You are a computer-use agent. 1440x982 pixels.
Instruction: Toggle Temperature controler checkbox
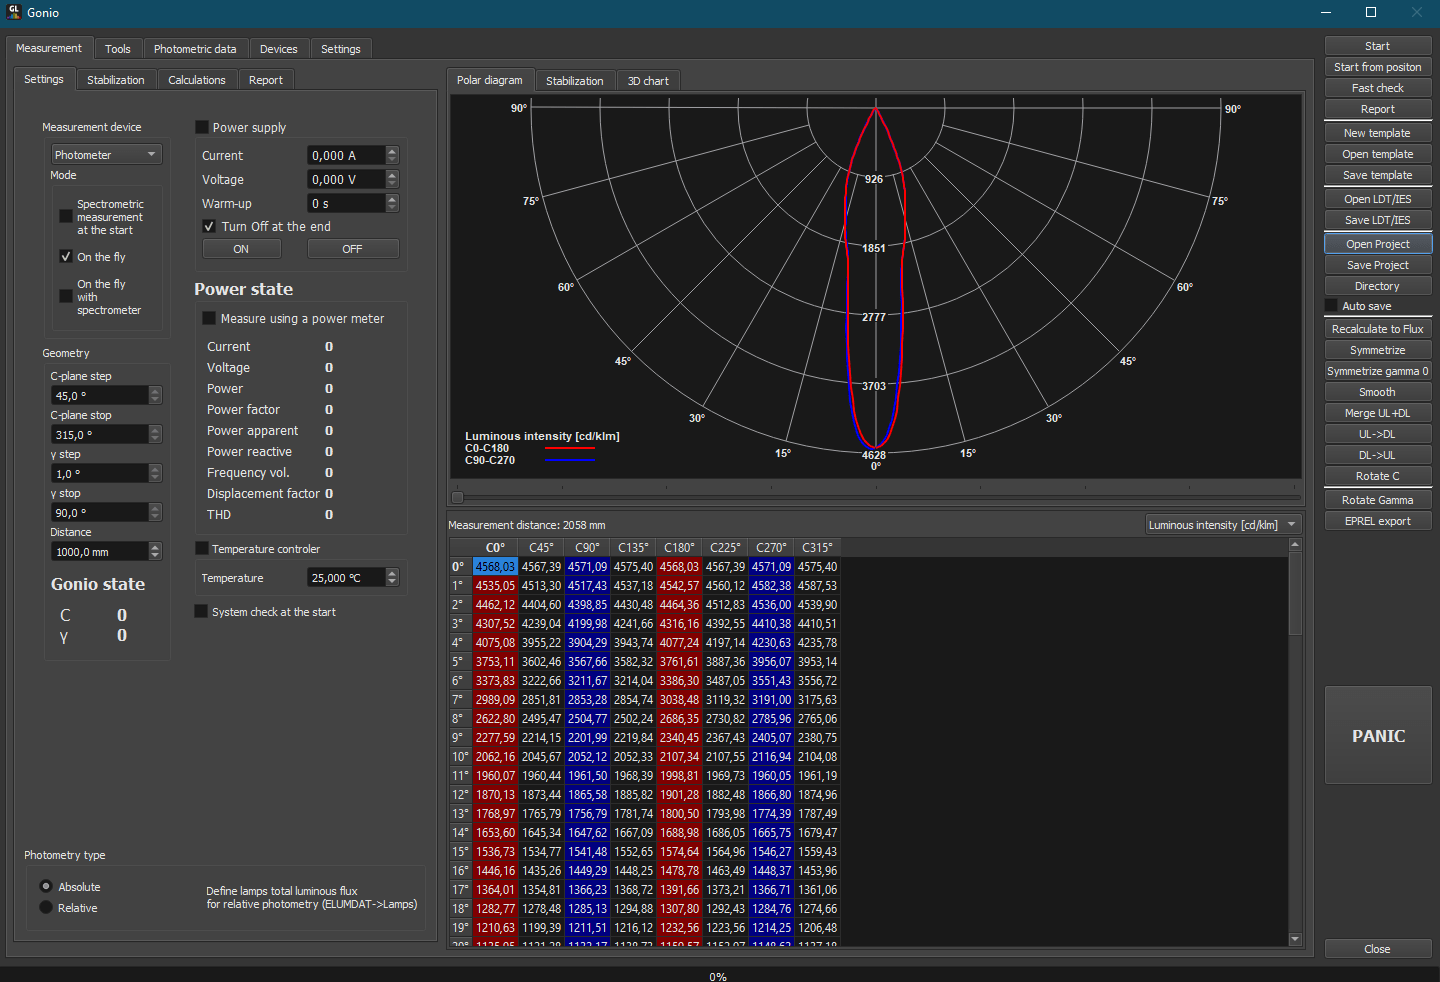202,548
